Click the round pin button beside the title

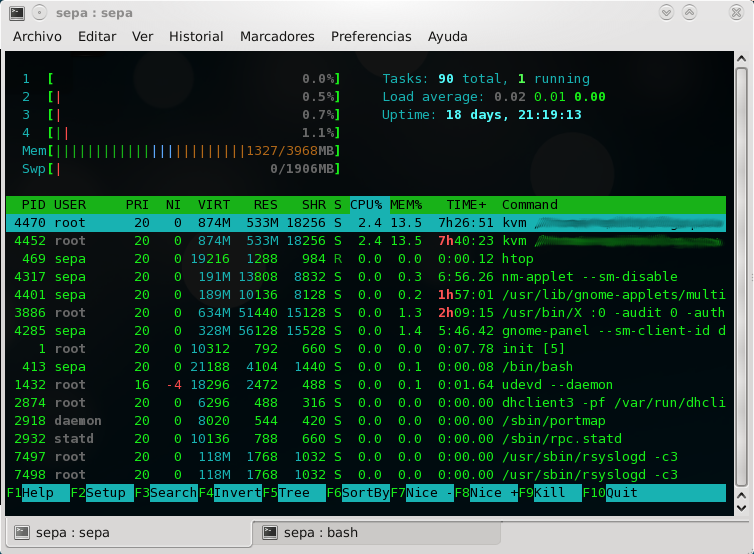point(39,13)
